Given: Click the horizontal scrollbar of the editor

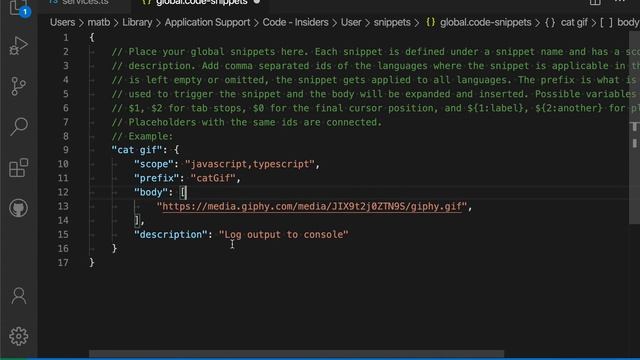Looking at the screenshot, I should [296, 354].
